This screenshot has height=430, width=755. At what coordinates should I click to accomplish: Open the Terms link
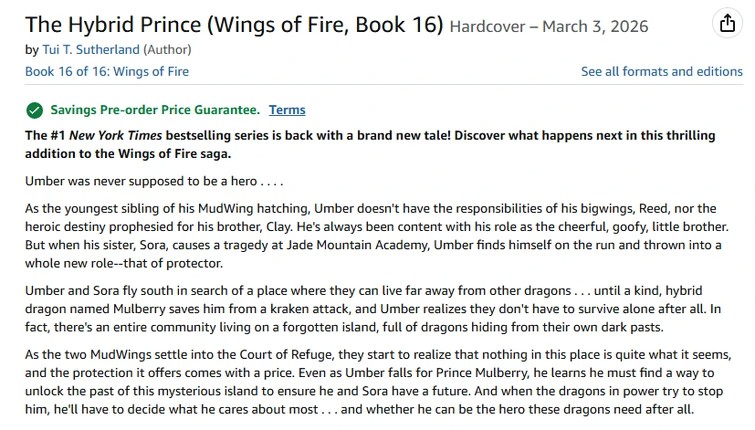point(287,110)
